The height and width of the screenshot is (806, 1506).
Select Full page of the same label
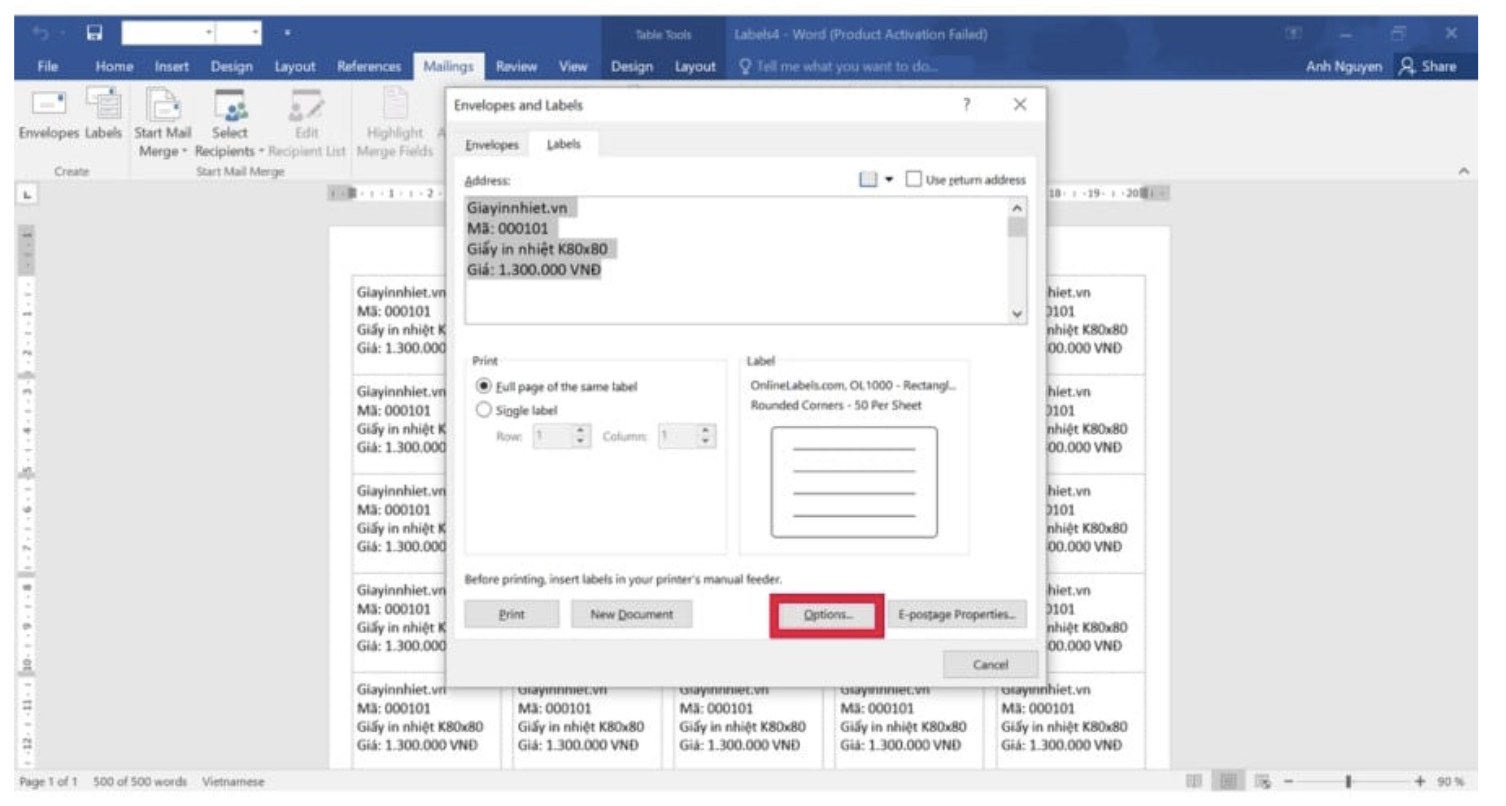[x=484, y=386]
